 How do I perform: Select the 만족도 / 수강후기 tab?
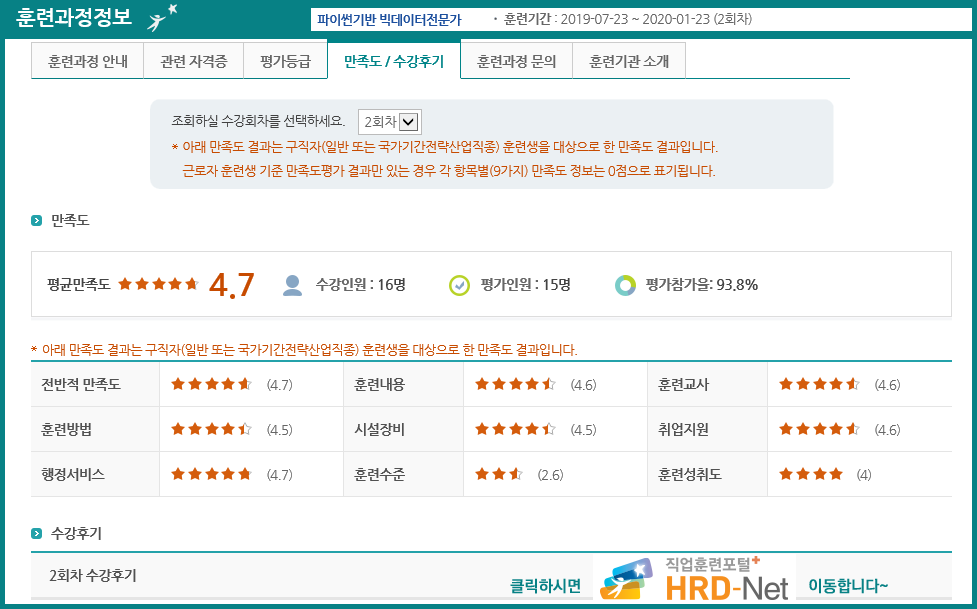coord(393,61)
